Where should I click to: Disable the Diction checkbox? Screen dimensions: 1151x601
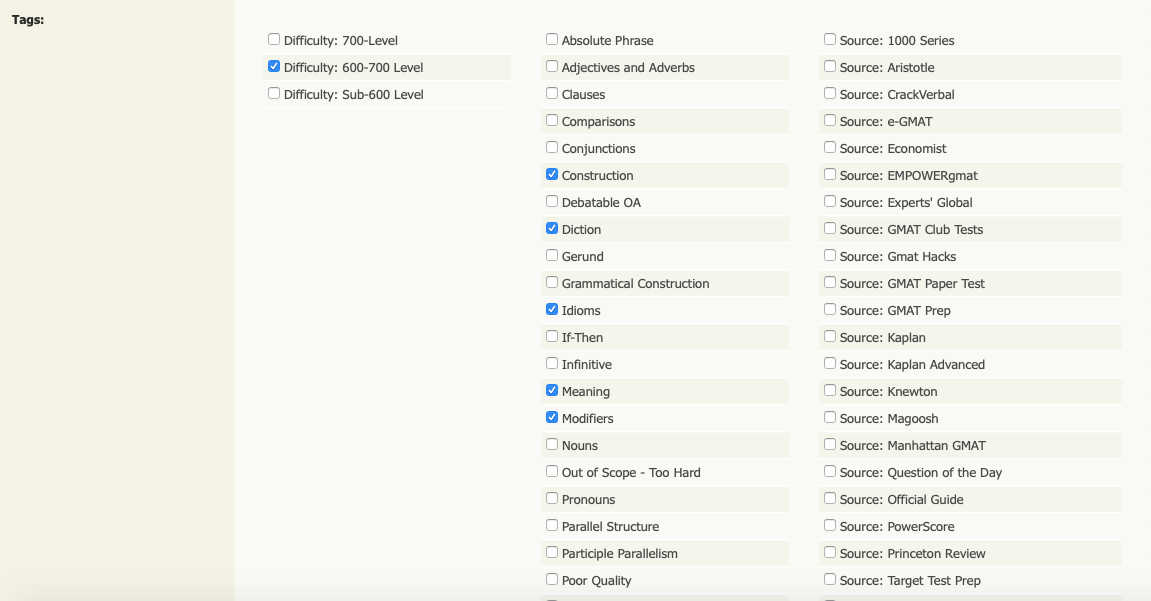click(552, 229)
